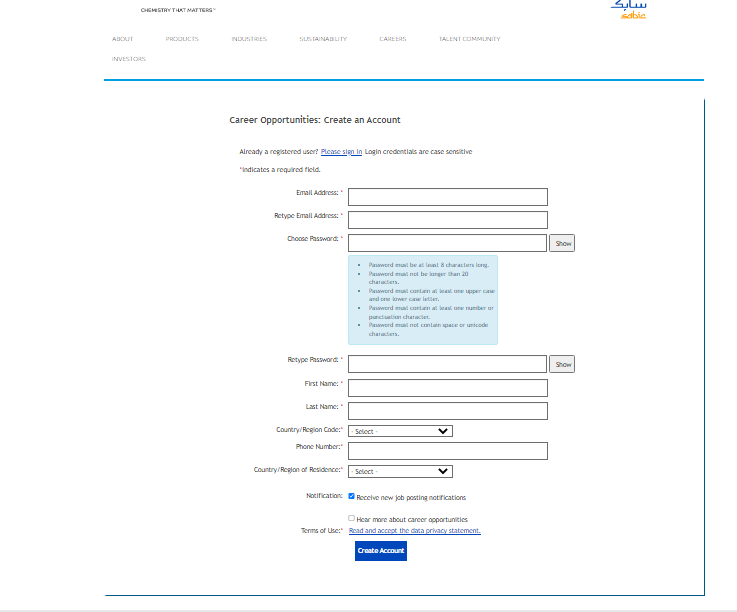The image size is (737, 612).
Task: Follow the 'Please sign in' link
Action: point(341,152)
